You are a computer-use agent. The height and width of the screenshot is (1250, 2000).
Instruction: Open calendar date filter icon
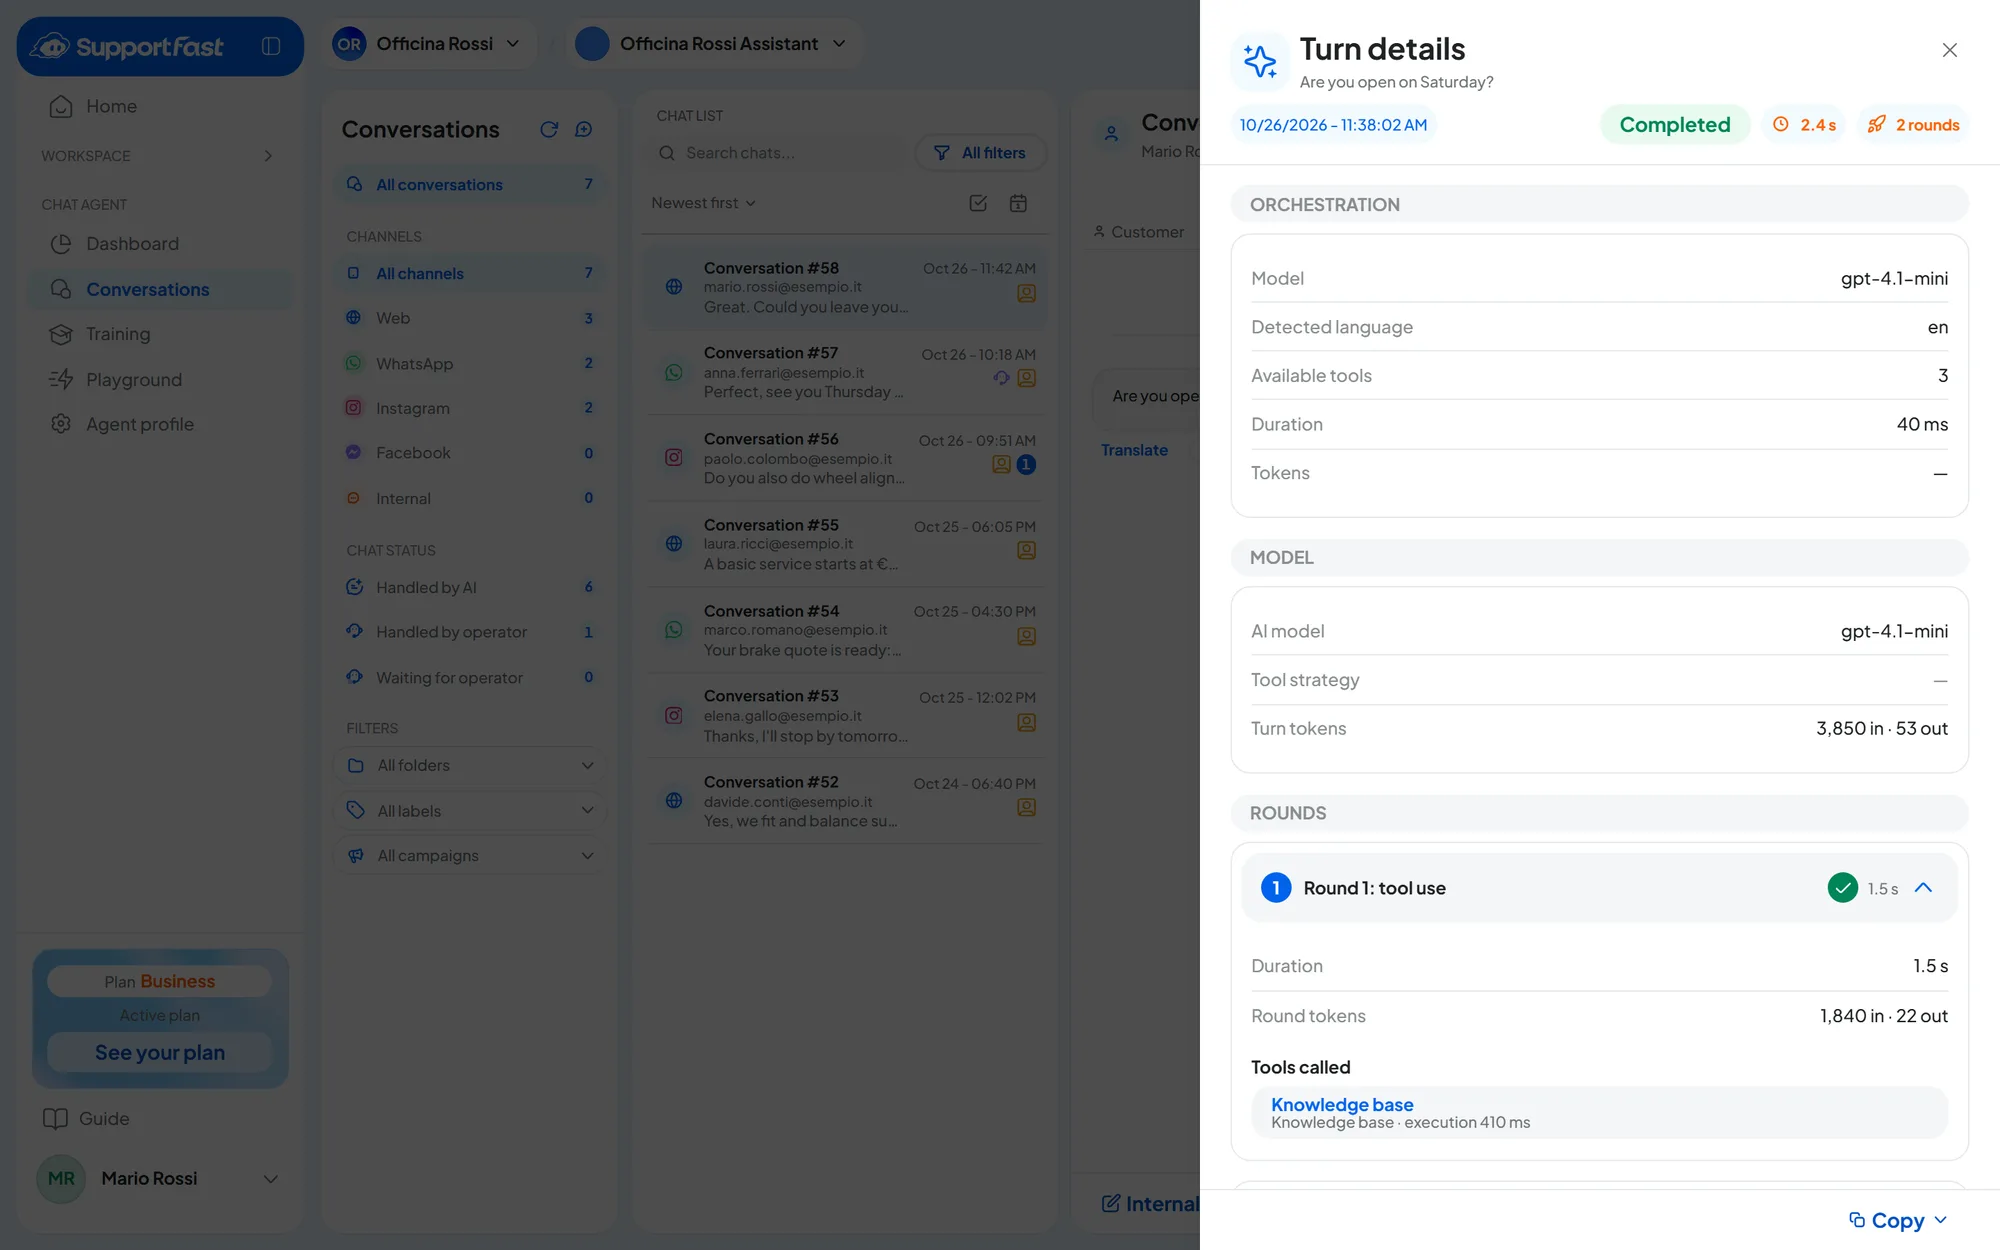click(1018, 203)
